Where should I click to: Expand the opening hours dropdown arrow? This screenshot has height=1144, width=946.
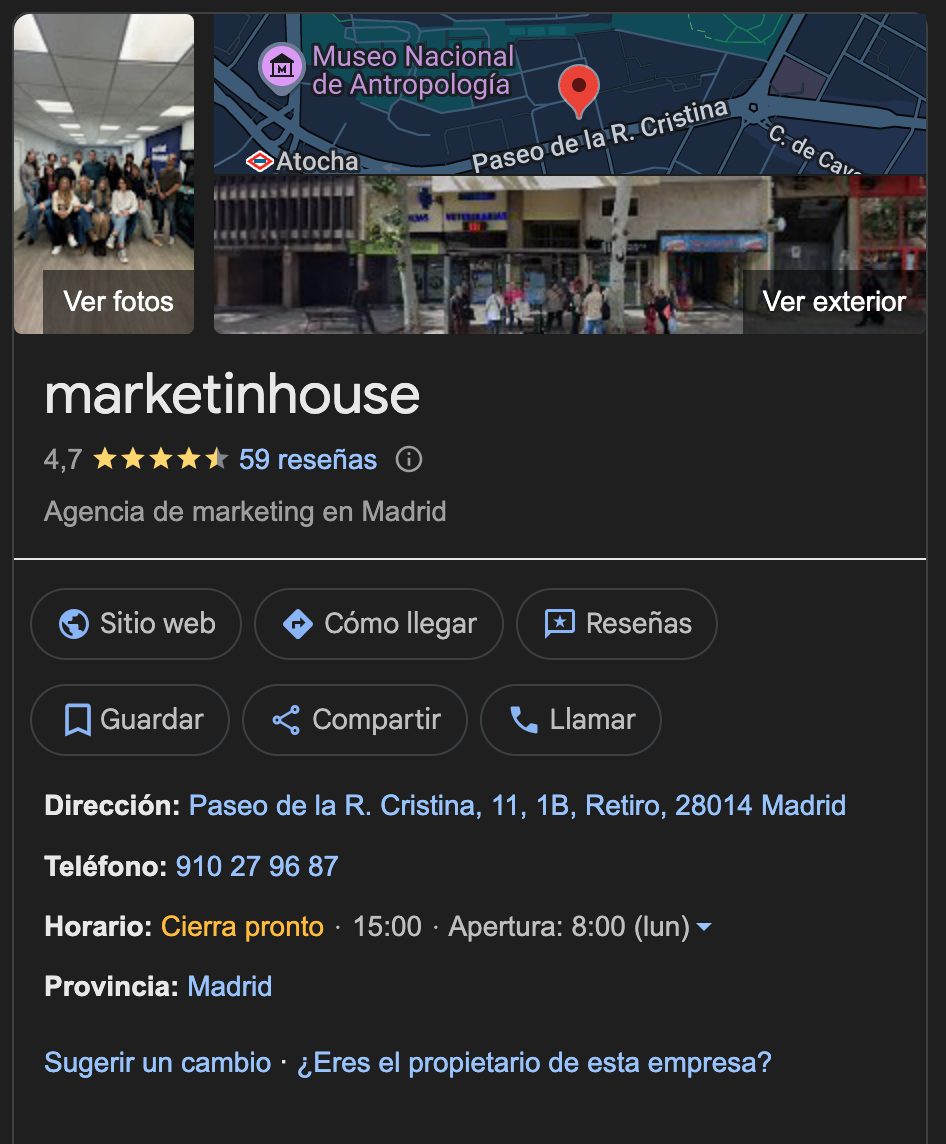pos(704,927)
